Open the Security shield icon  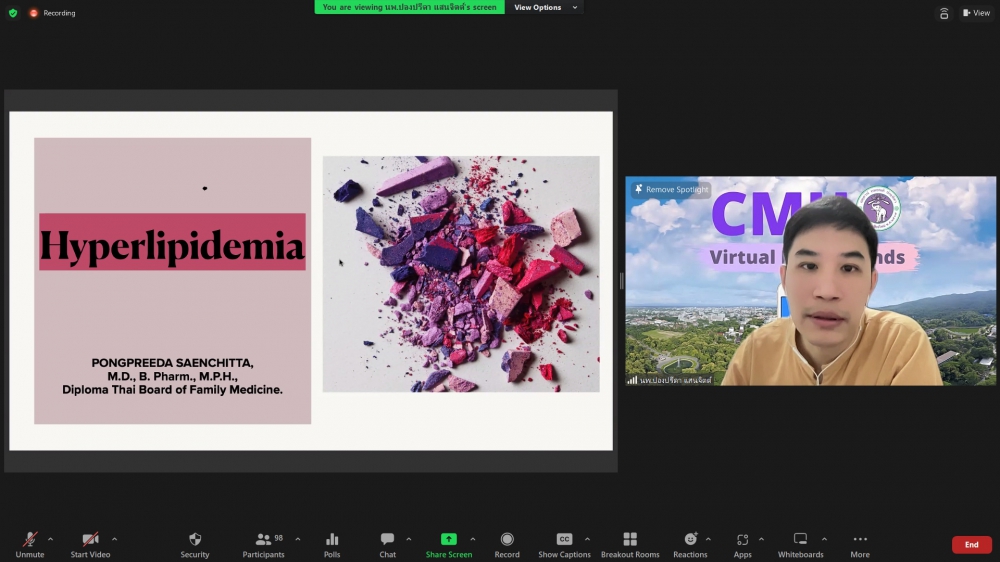[195, 540]
